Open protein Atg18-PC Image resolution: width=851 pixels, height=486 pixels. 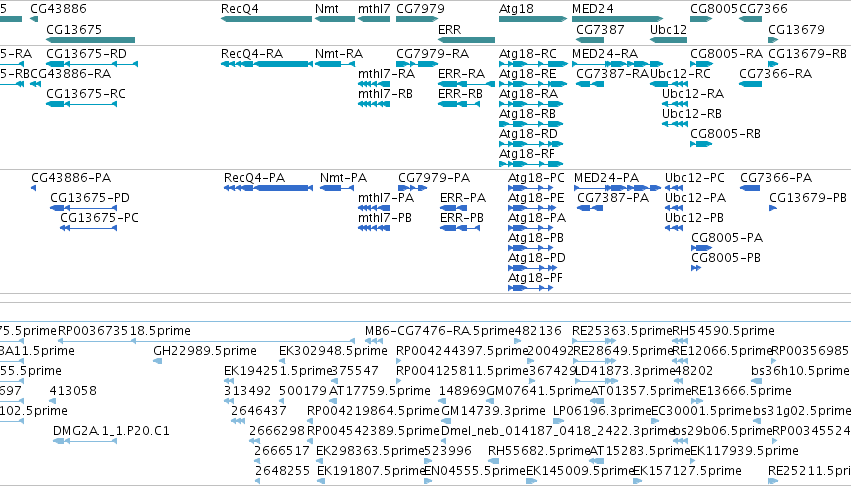(x=530, y=188)
